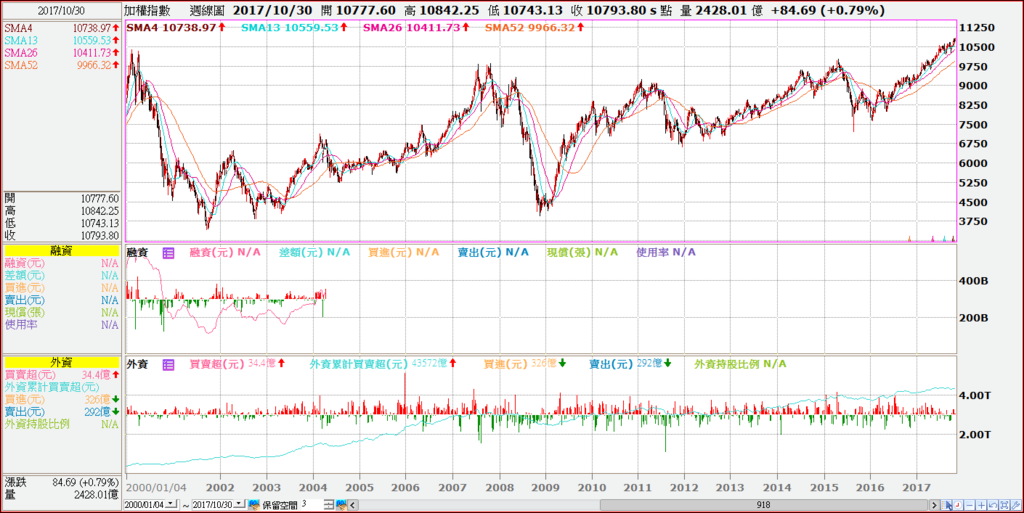Adjust the 保留空間 stepper control
Image resolution: width=1024 pixels, height=513 pixels.
coord(328,505)
